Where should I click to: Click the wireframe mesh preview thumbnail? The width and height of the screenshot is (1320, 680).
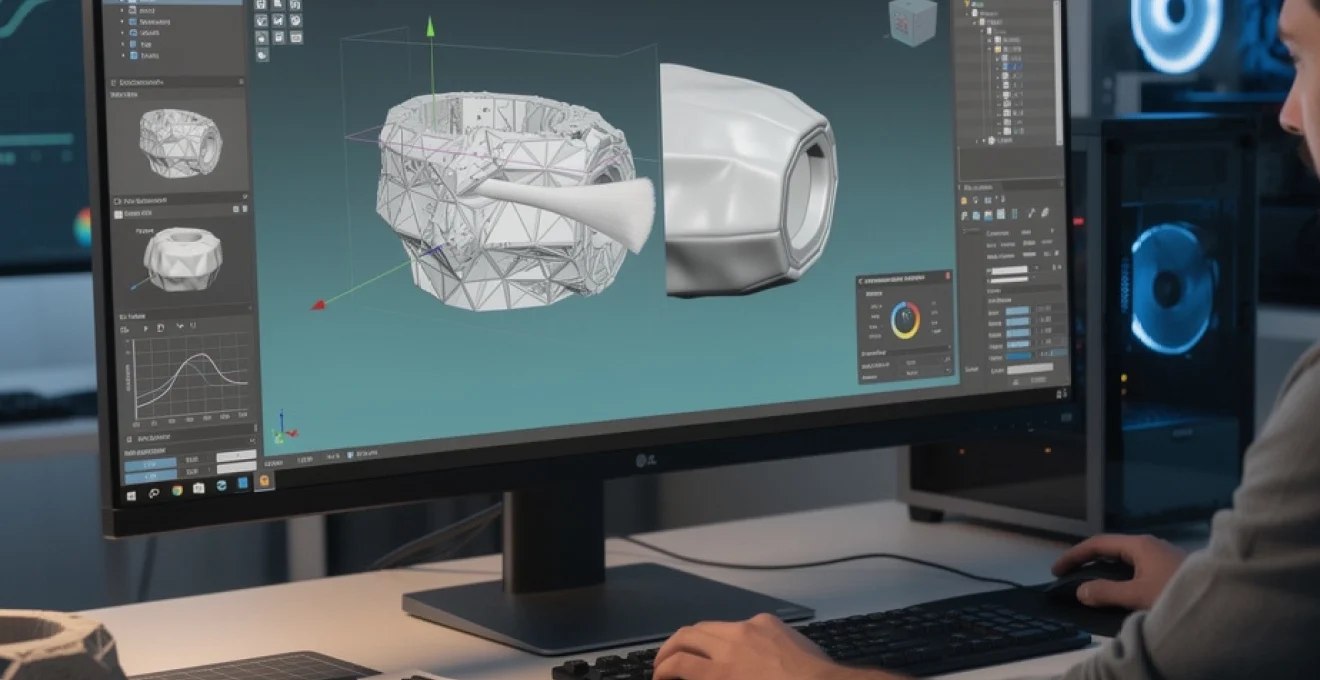pos(178,141)
